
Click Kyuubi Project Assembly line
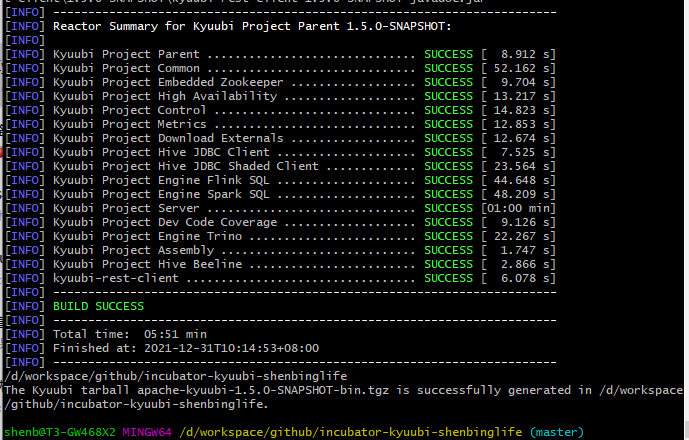click(280, 251)
